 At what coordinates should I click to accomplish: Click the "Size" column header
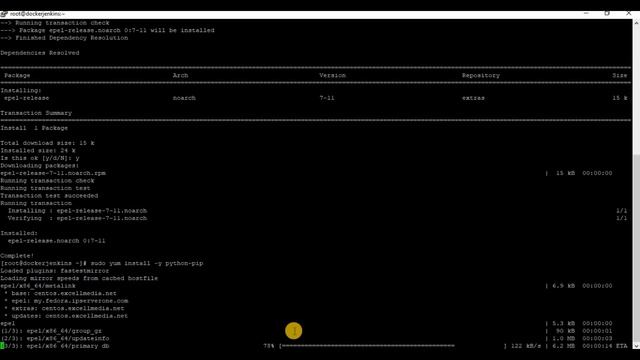620,76
